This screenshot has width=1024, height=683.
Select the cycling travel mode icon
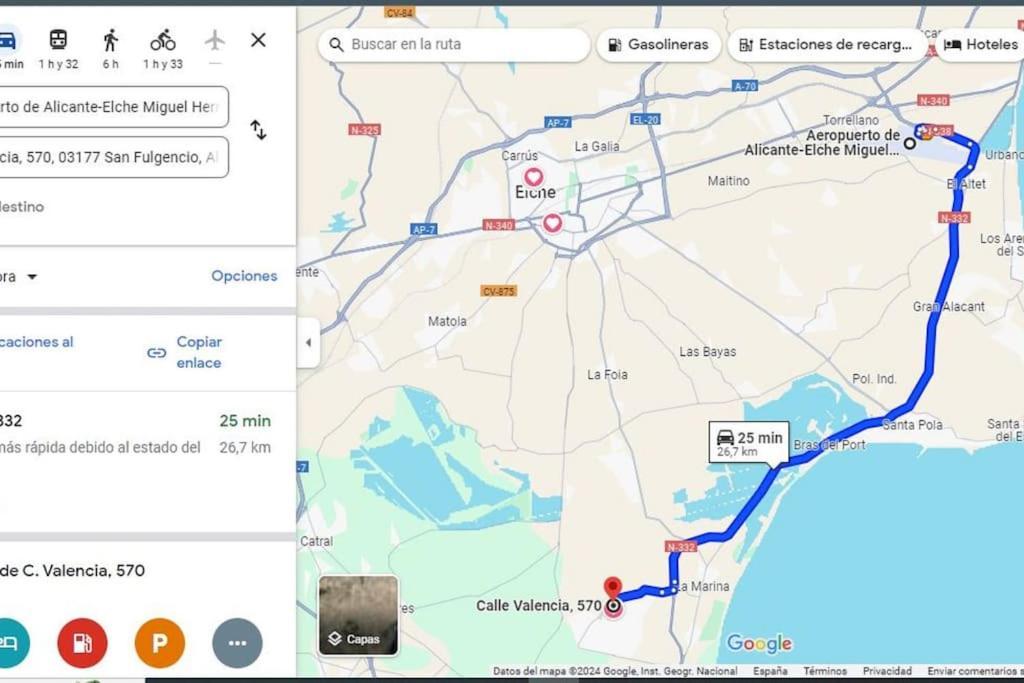coord(163,40)
